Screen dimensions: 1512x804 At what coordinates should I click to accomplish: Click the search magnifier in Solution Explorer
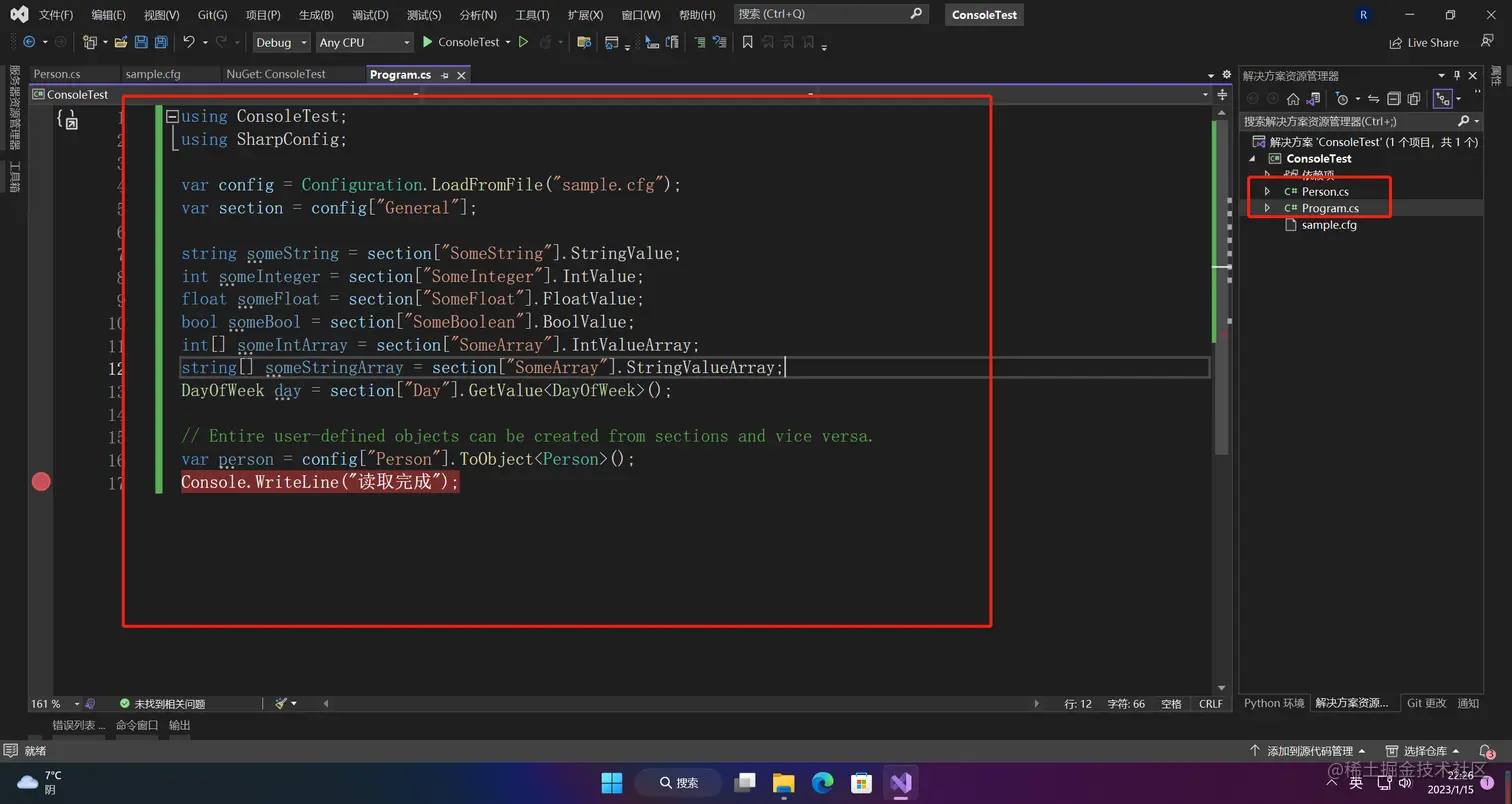click(1463, 121)
